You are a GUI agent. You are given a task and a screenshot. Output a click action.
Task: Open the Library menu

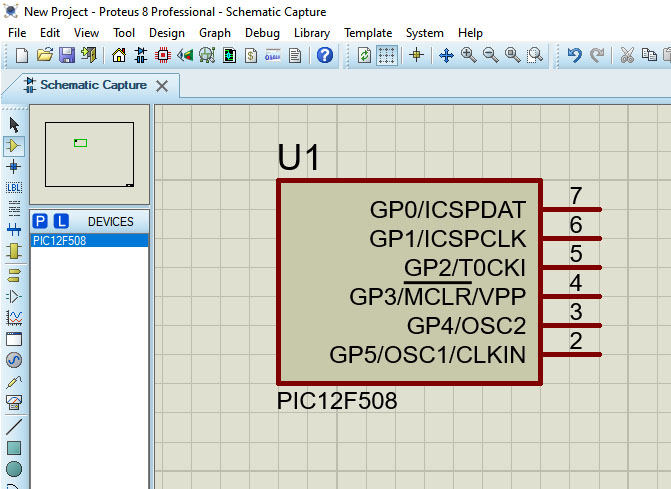312,33
